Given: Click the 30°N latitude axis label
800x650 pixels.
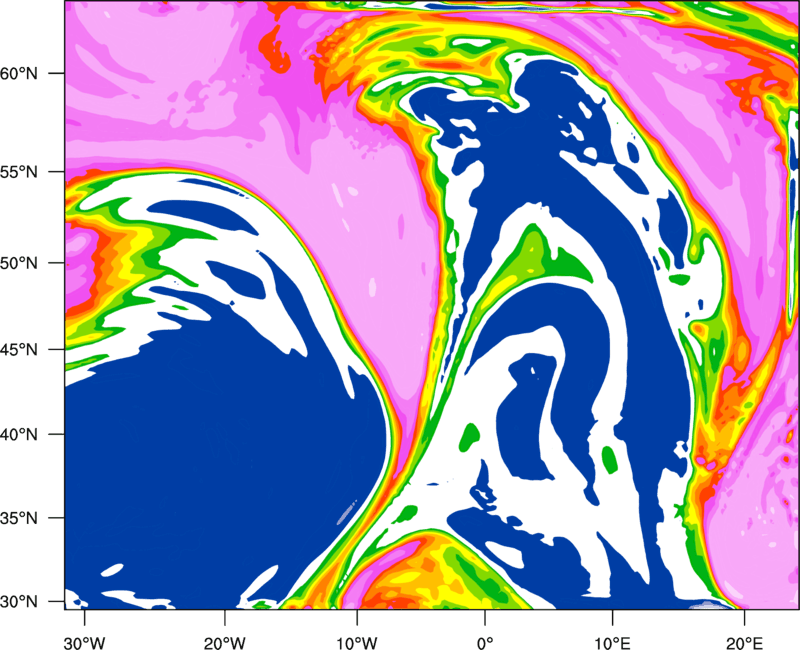Looking at the screenshot, I should (19, 602).
